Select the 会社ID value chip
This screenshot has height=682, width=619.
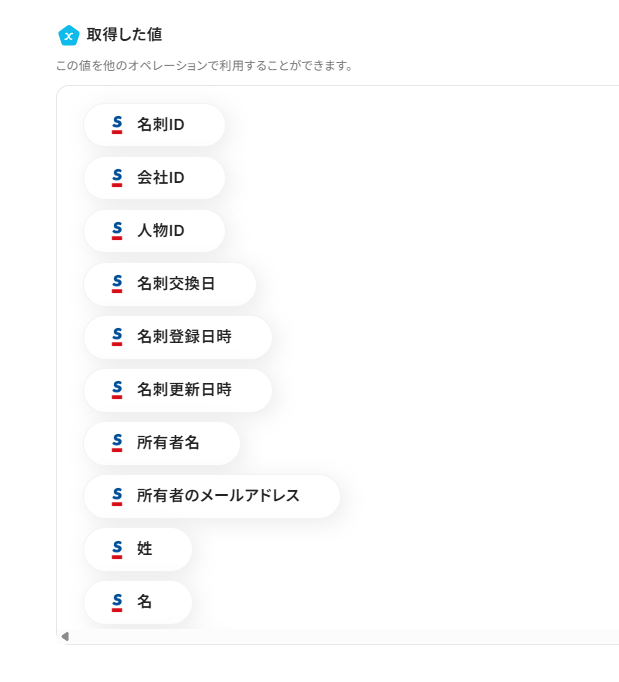pos(160,178)
